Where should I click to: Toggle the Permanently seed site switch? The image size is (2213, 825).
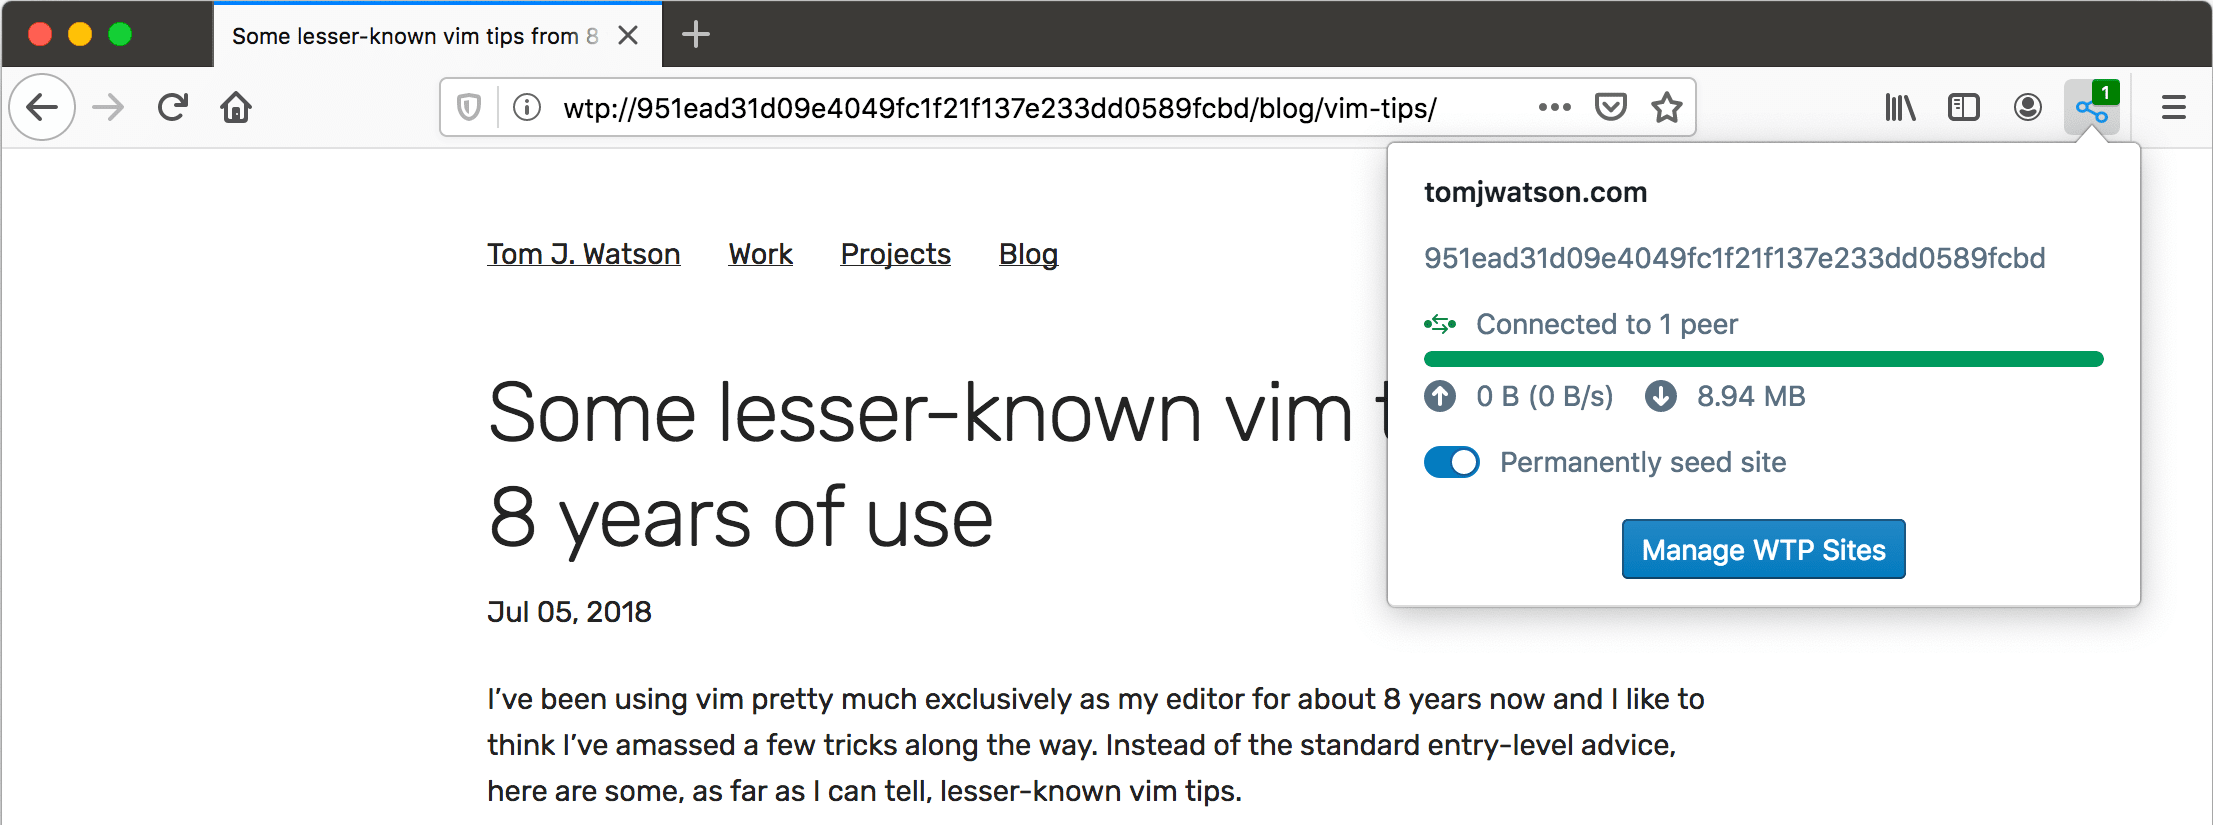coord(1452,462)
